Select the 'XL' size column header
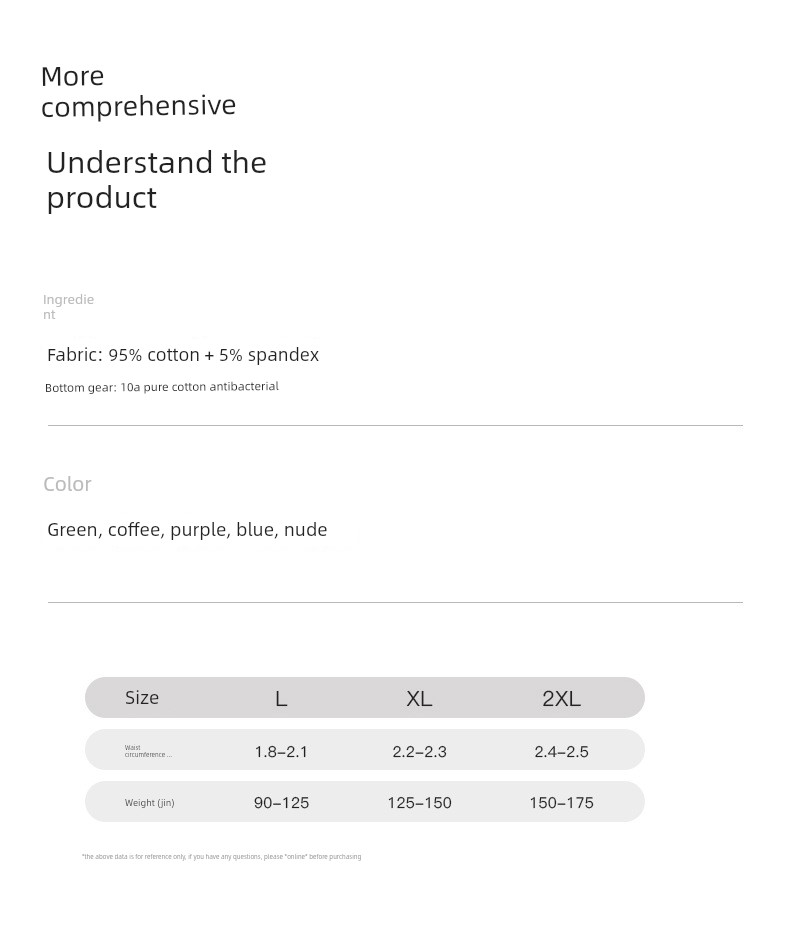Screen dimensions: 790x932 419,698
